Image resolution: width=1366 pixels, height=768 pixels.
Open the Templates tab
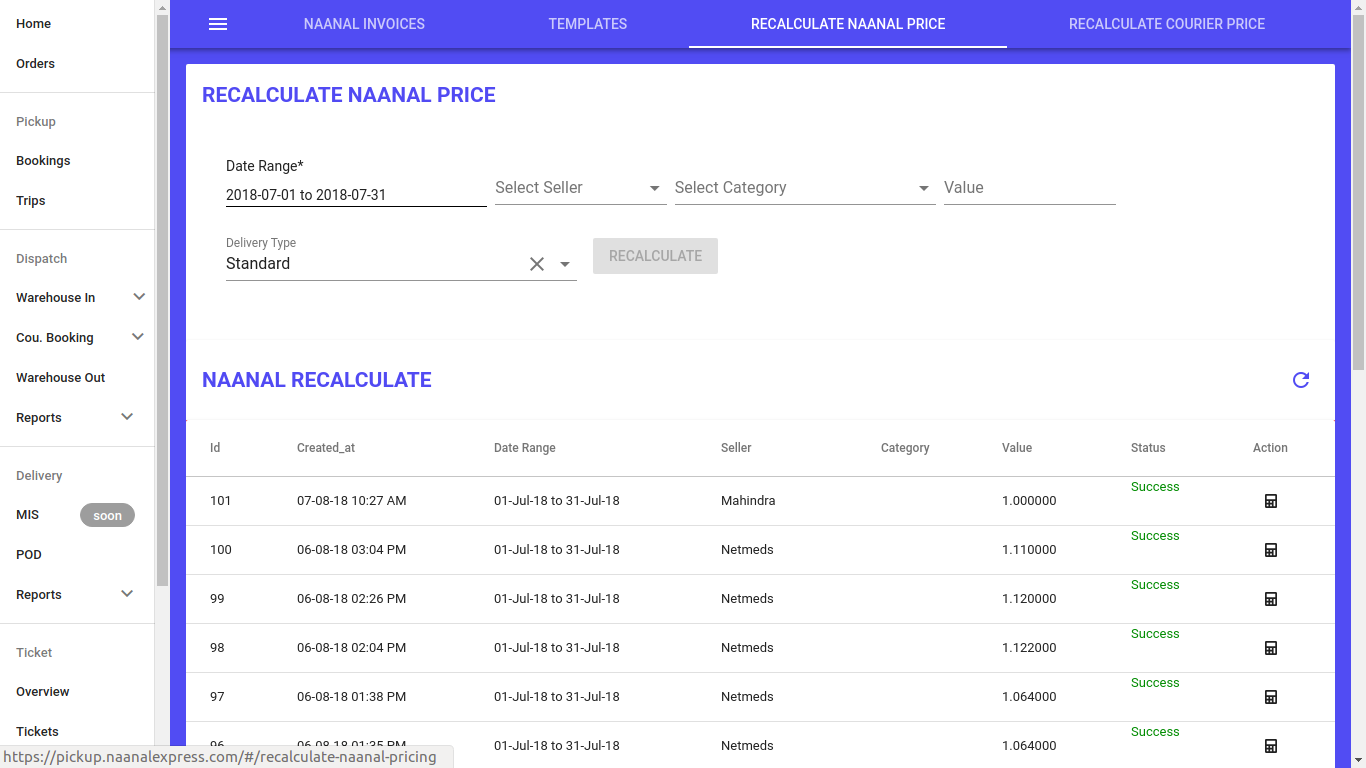point(587,24)
